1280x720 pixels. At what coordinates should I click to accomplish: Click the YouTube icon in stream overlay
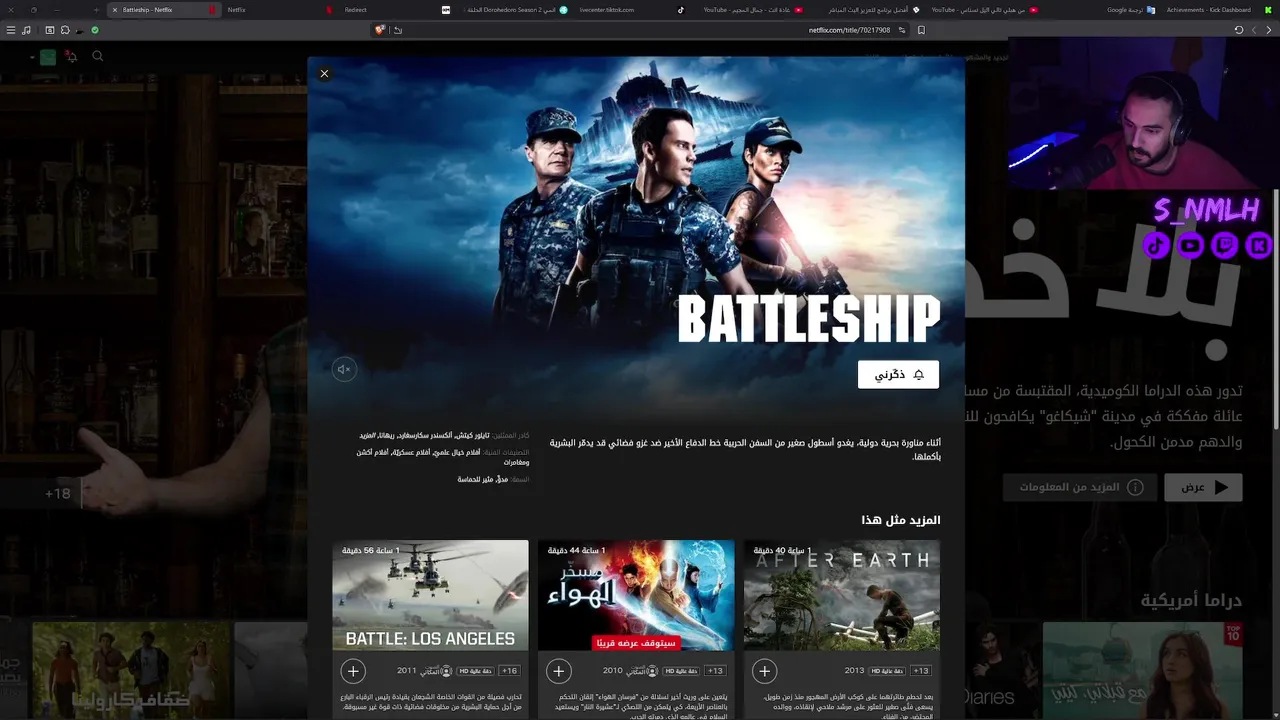(x=1191, y=244)
